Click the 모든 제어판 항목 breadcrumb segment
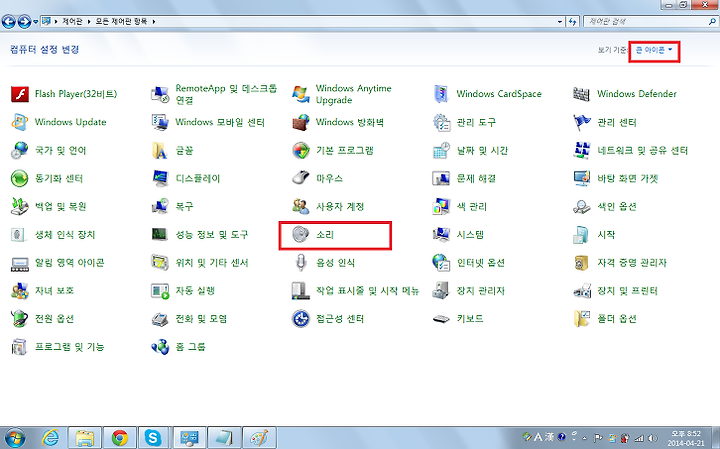This screenshot has width=720, height=449. [121, 21]
